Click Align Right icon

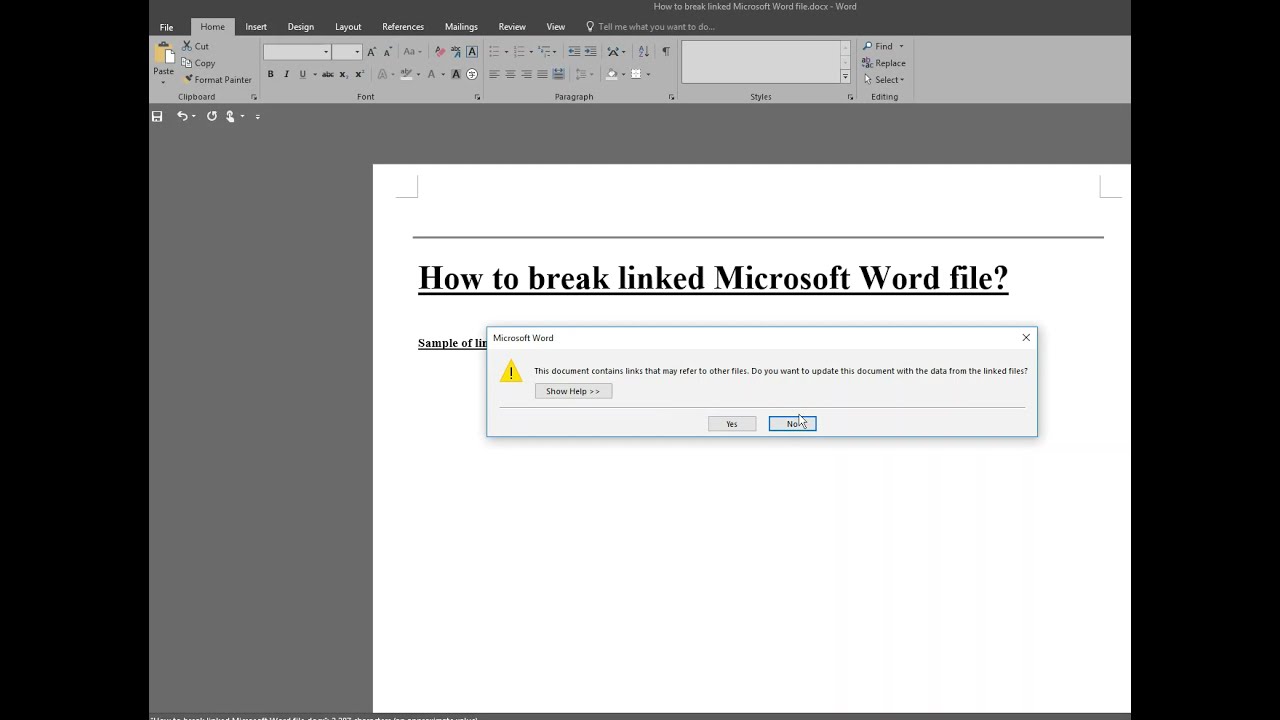tap(526, 74)
